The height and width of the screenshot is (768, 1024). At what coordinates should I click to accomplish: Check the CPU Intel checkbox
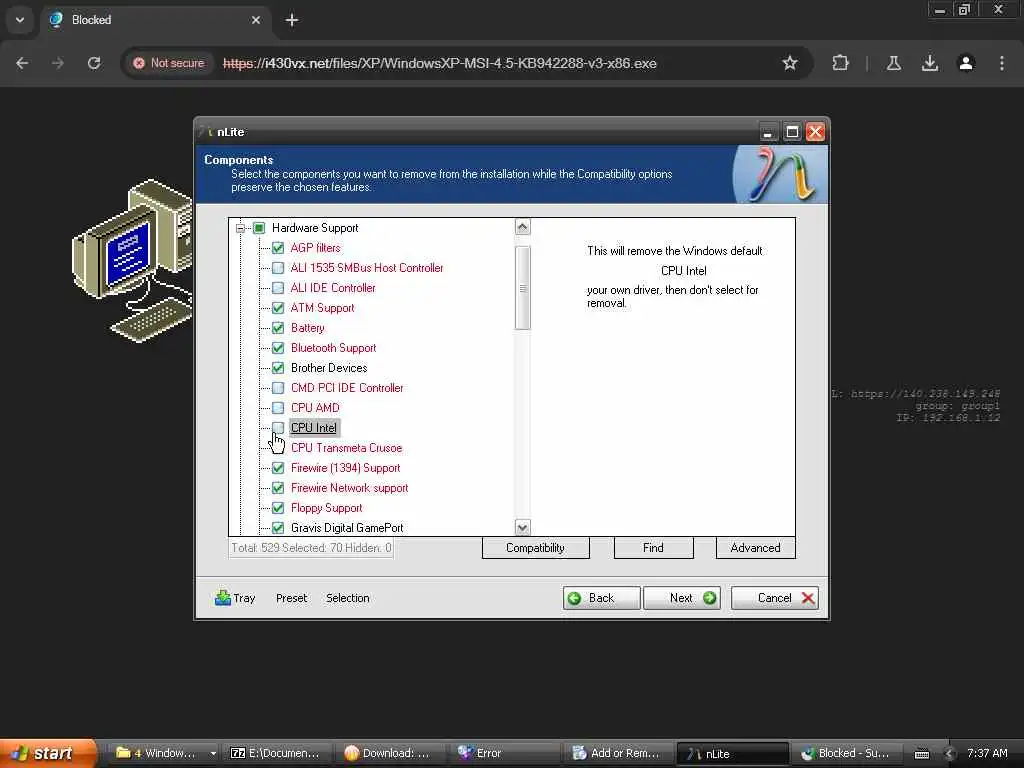click(278, 428)
